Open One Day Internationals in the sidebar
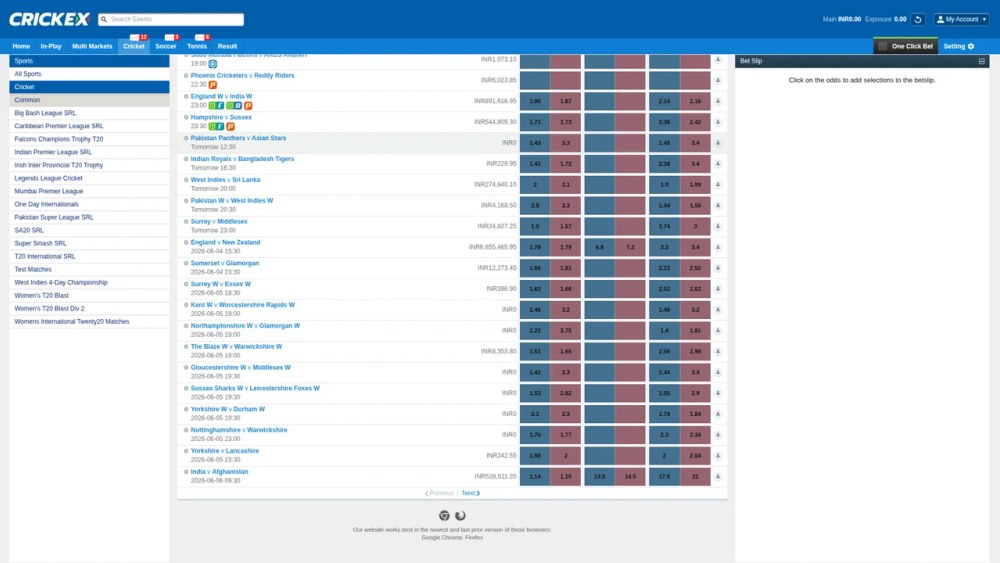Viewport: 1000px width, 563px height. pos(89,205)
